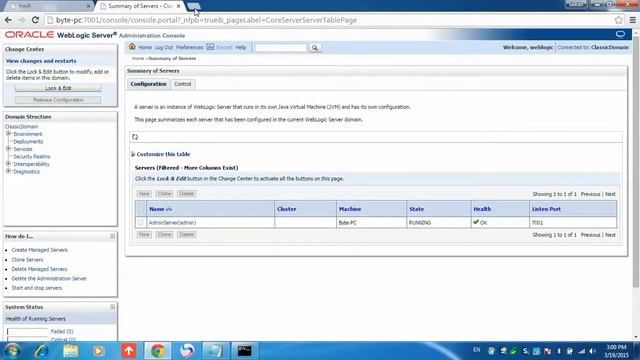
Task: Click the top Next pagination link
Action: click(x=610, y=194)
